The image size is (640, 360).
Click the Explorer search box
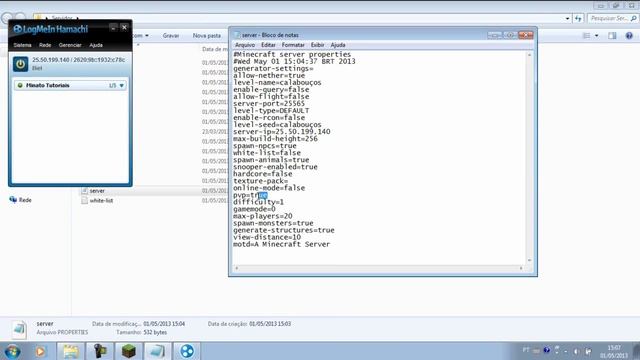(x=612, y=18)
